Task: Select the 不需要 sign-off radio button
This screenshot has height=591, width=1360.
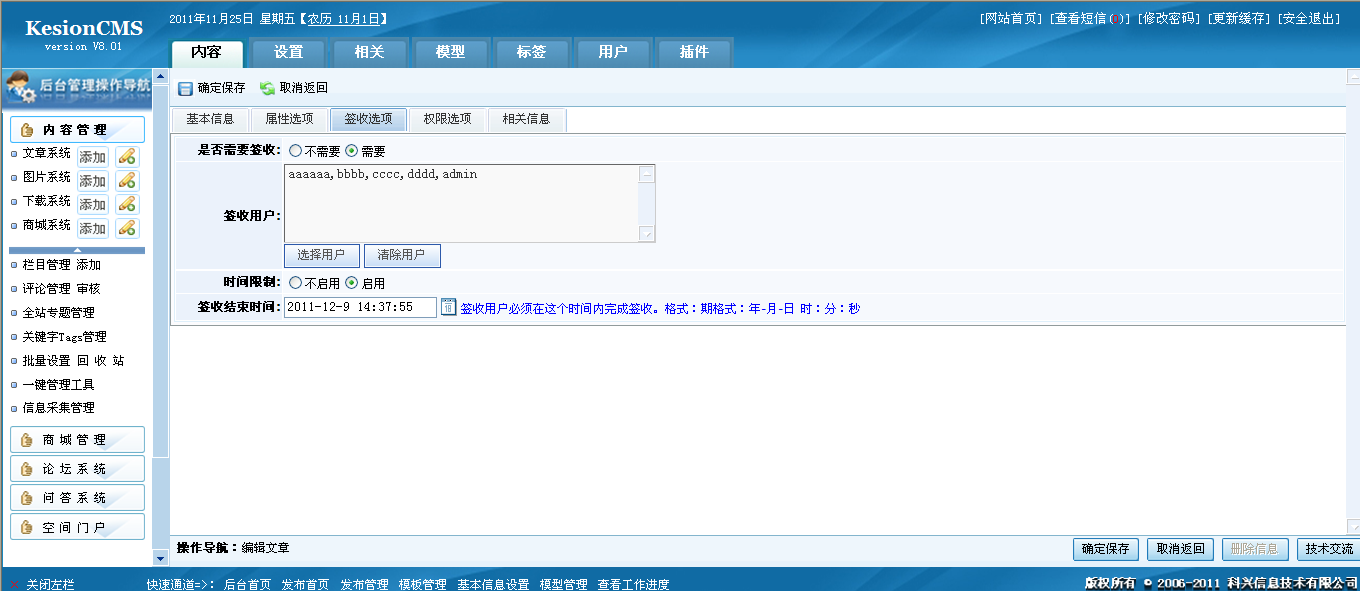Action: [296, 151]
